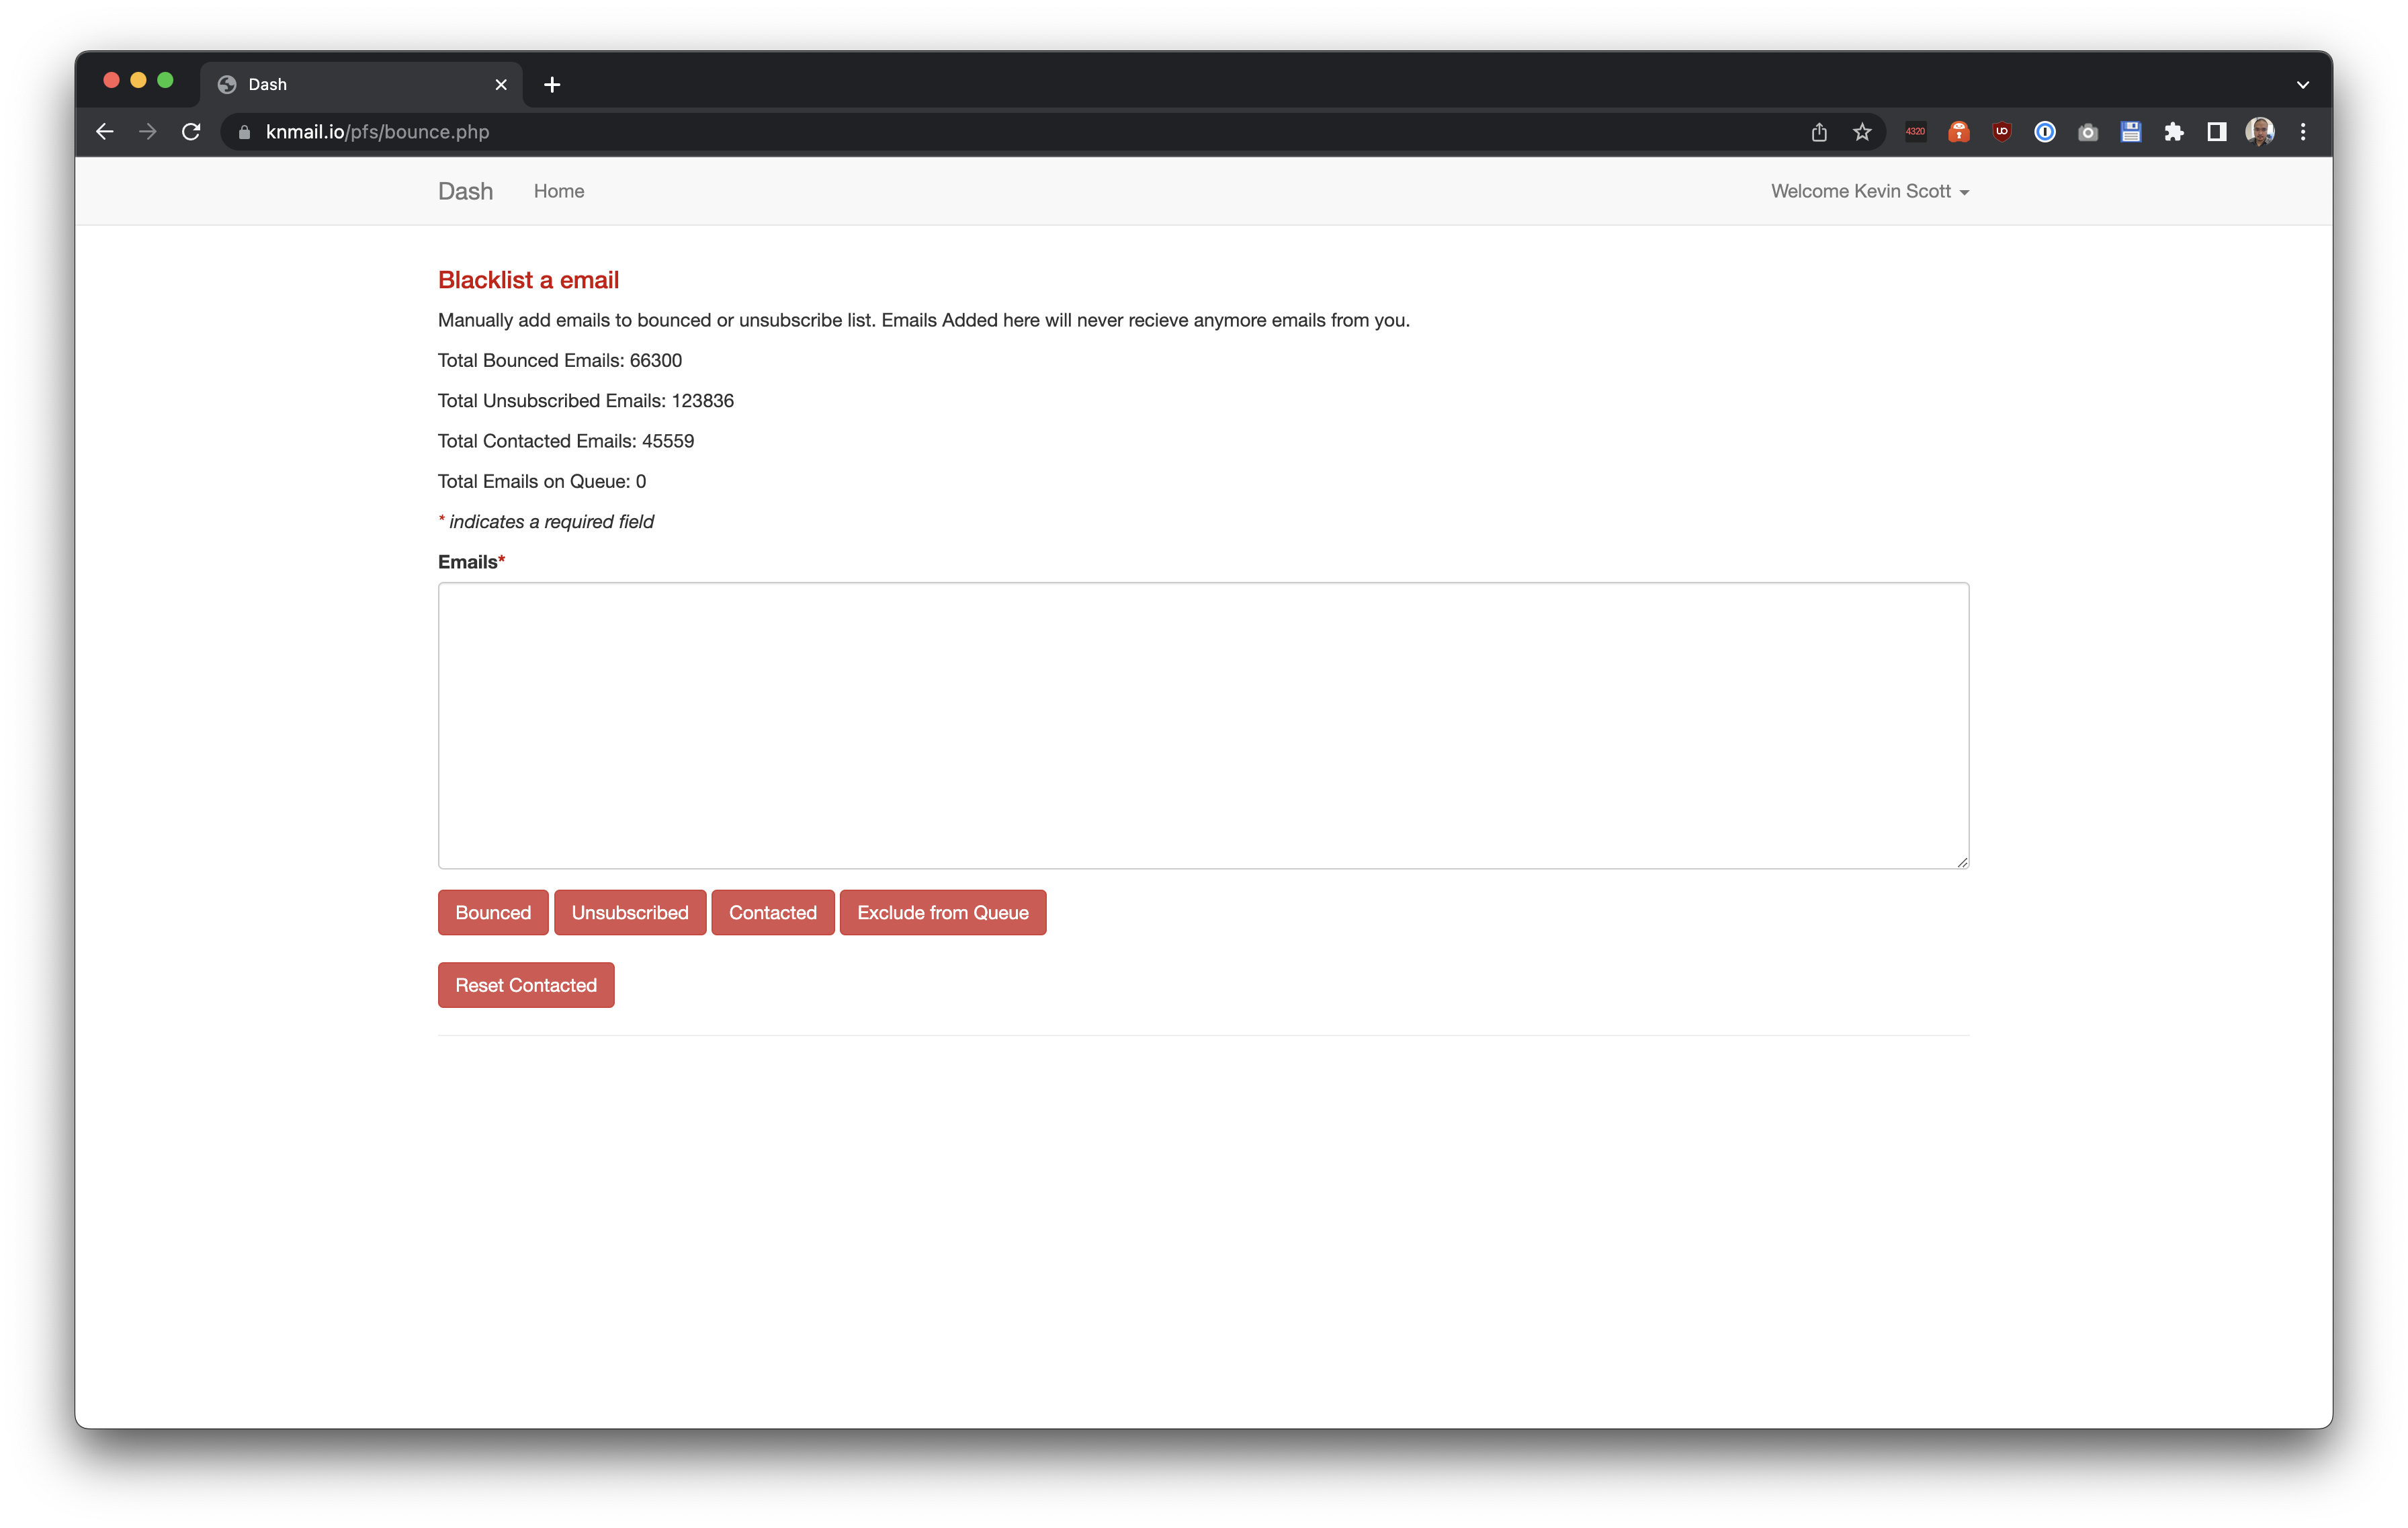
Task: Click the Dash brand link
Action: tap(465, 191)
